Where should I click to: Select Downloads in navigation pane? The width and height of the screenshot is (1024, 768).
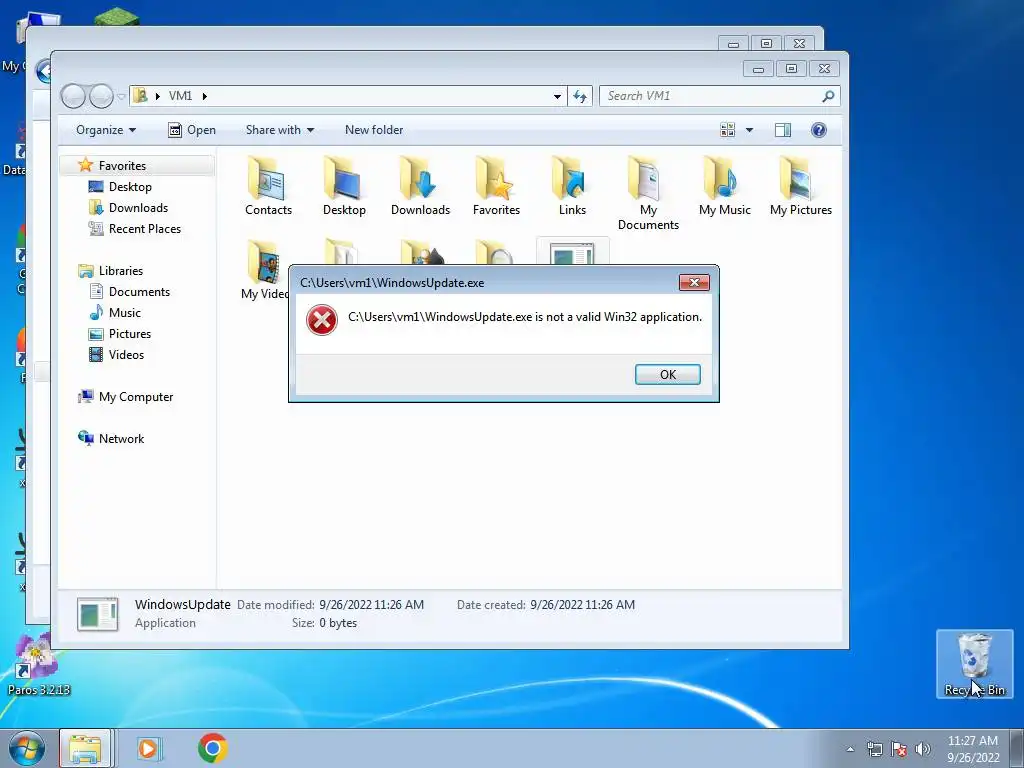pos(138,208)
